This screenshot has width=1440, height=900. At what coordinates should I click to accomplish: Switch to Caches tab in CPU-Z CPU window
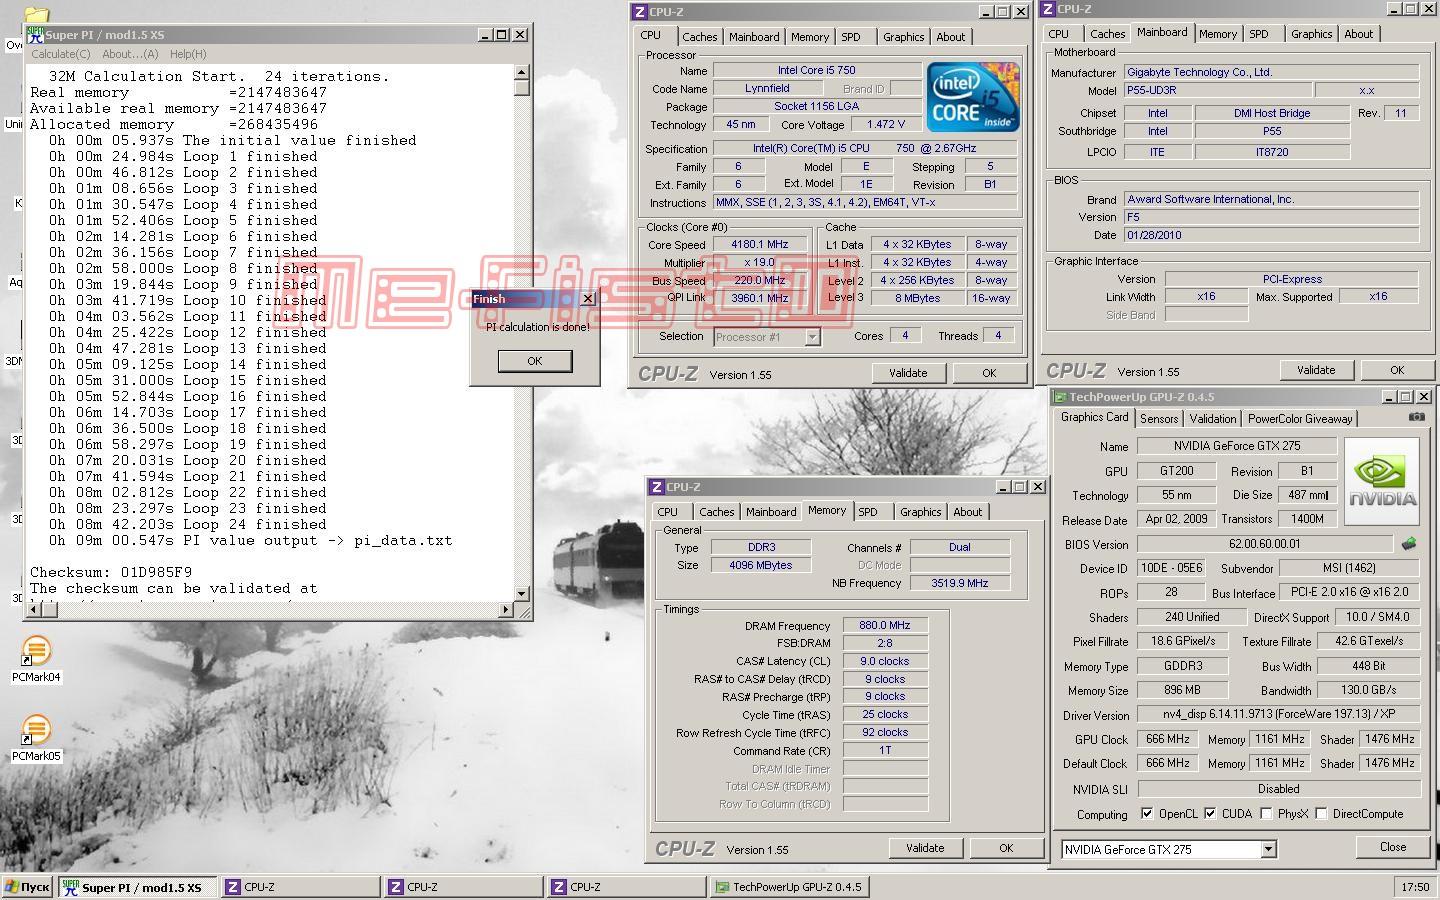tap(700, 37)
